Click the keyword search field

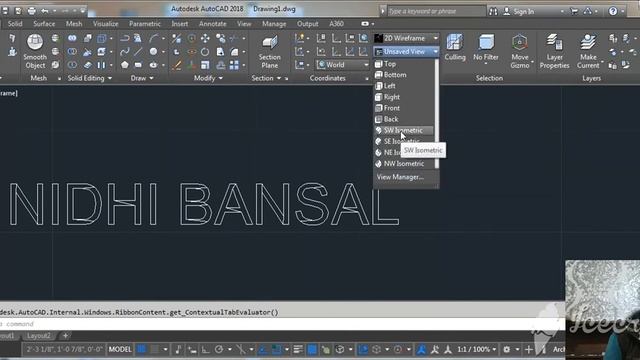pyautogui.click(x=436, y=11)
